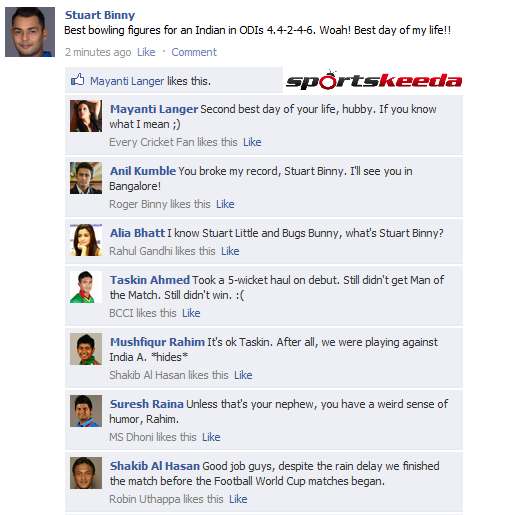Open the Sportskeeda logo
Screen dimensions: 513x515
pyautogui.click(x=374, y=80)
